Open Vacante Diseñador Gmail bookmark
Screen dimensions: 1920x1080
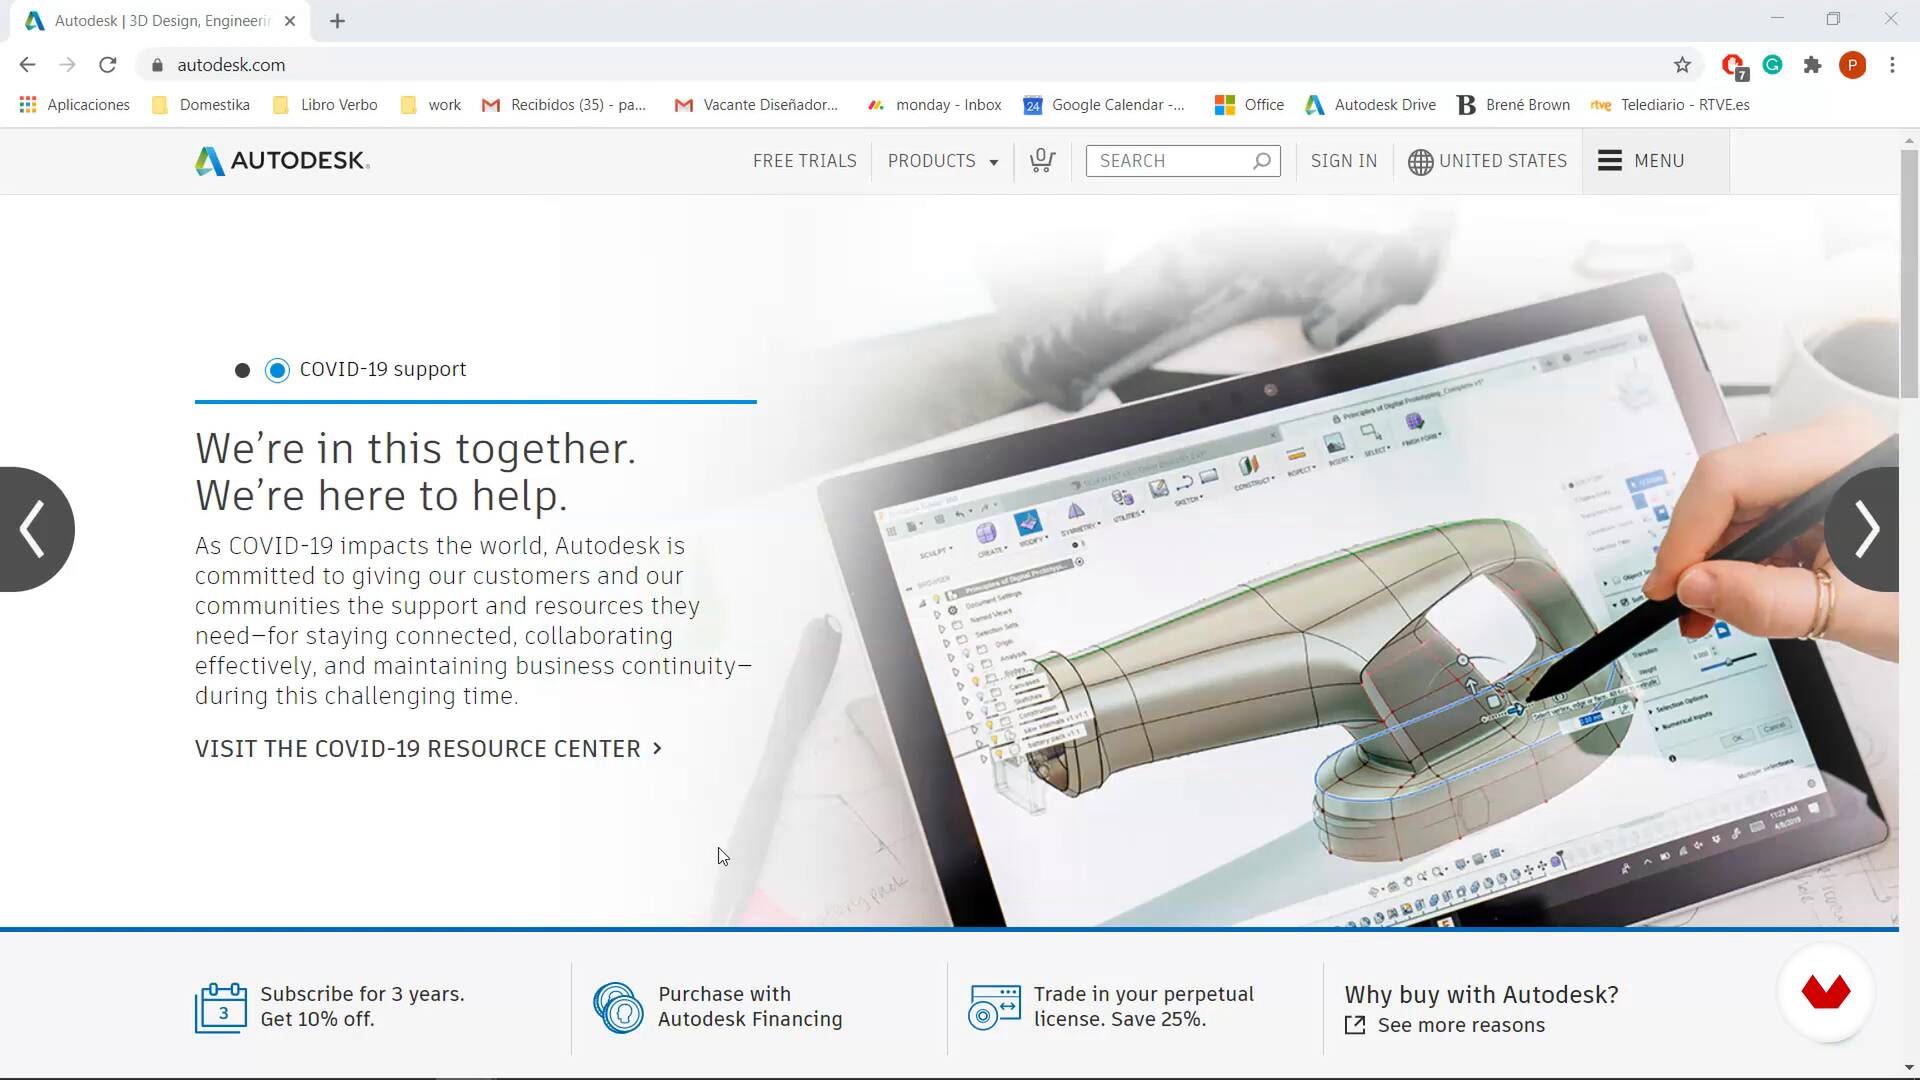[757, 105]
